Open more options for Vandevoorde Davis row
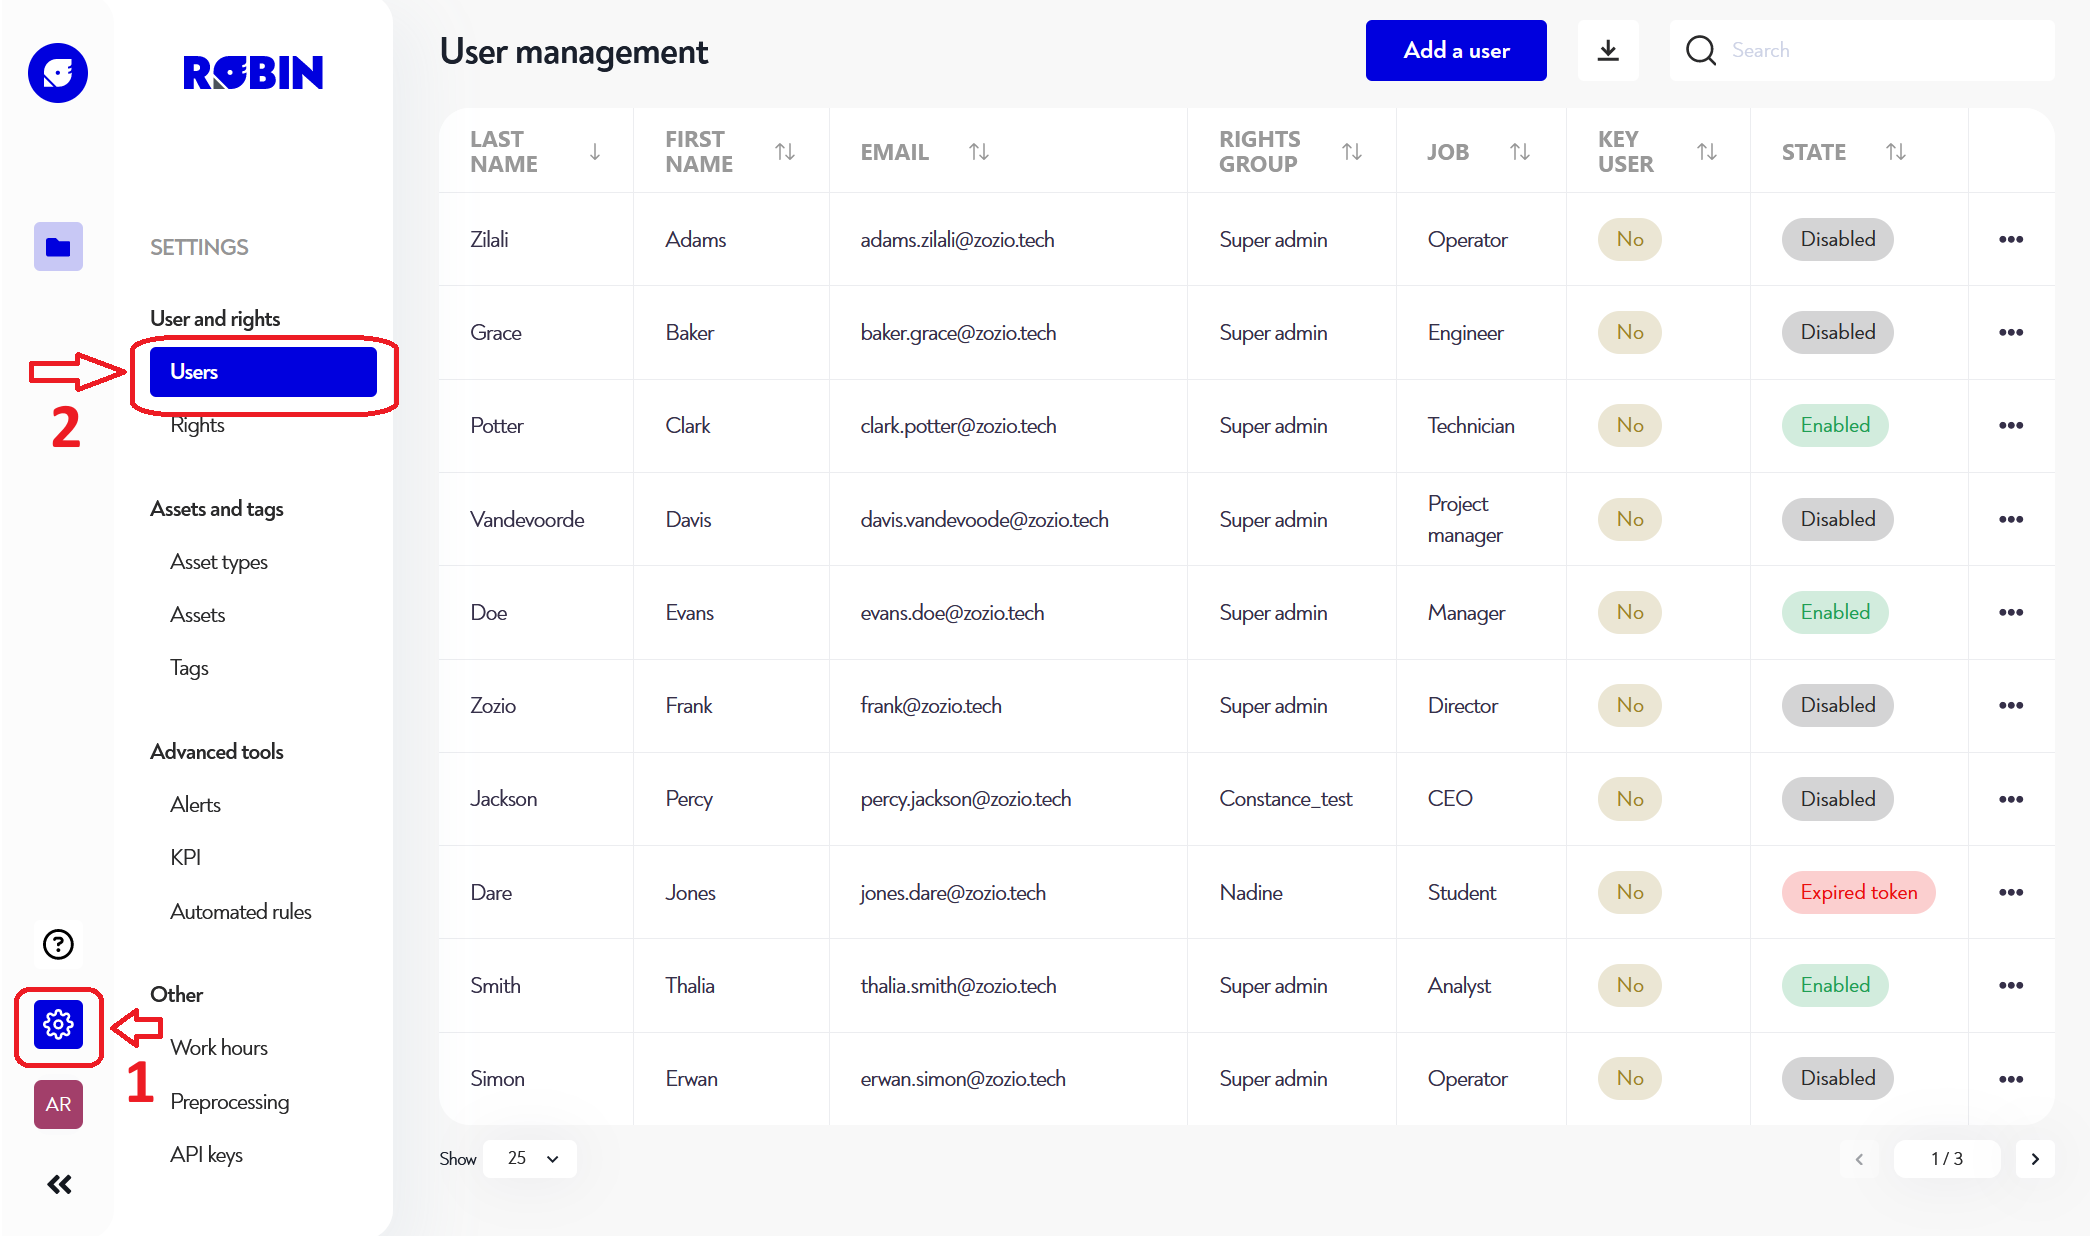Viewport: 2090px width, 1236px height. 2011,519
